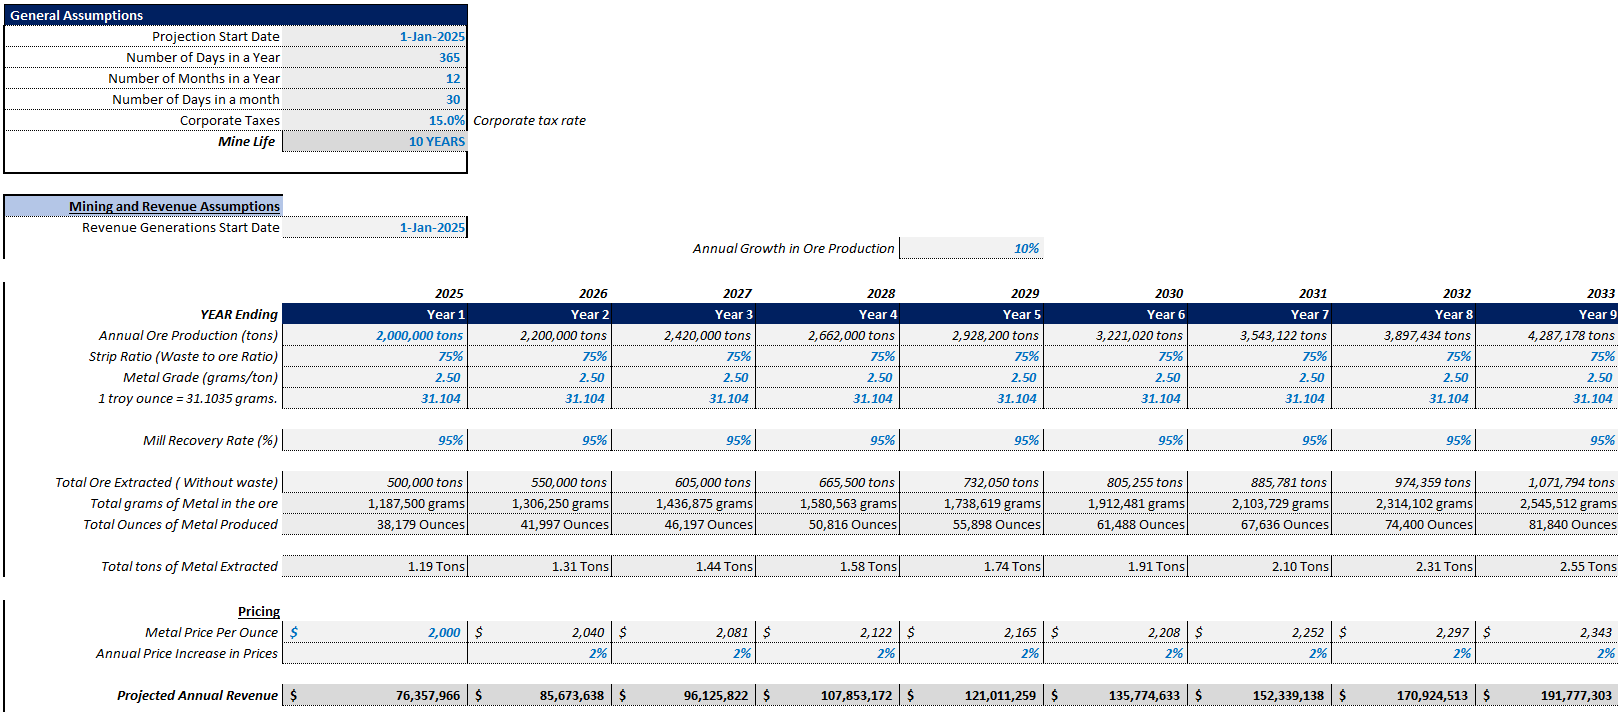Click the Mine Life 10 YEARS cell
The width and height of the screenshot is (1618, 712).
375,141
